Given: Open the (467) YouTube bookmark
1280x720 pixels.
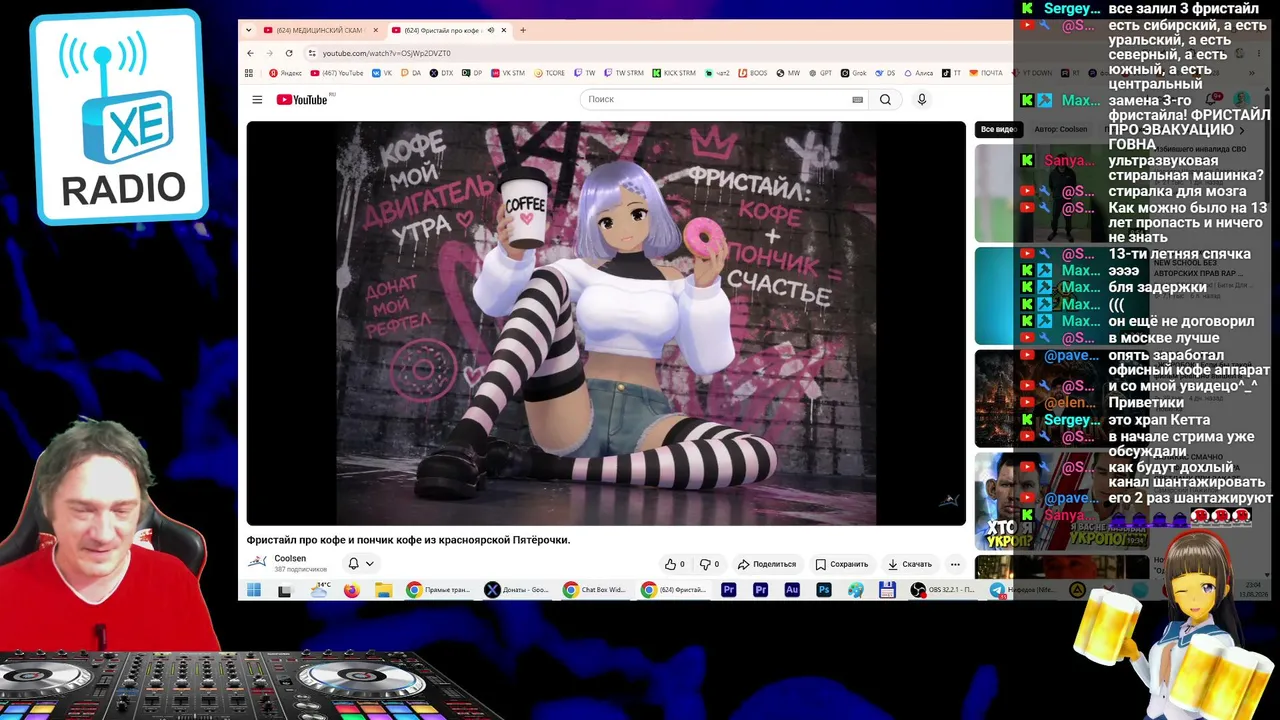Looking at the screenshot, I should [x=337, y=73].
